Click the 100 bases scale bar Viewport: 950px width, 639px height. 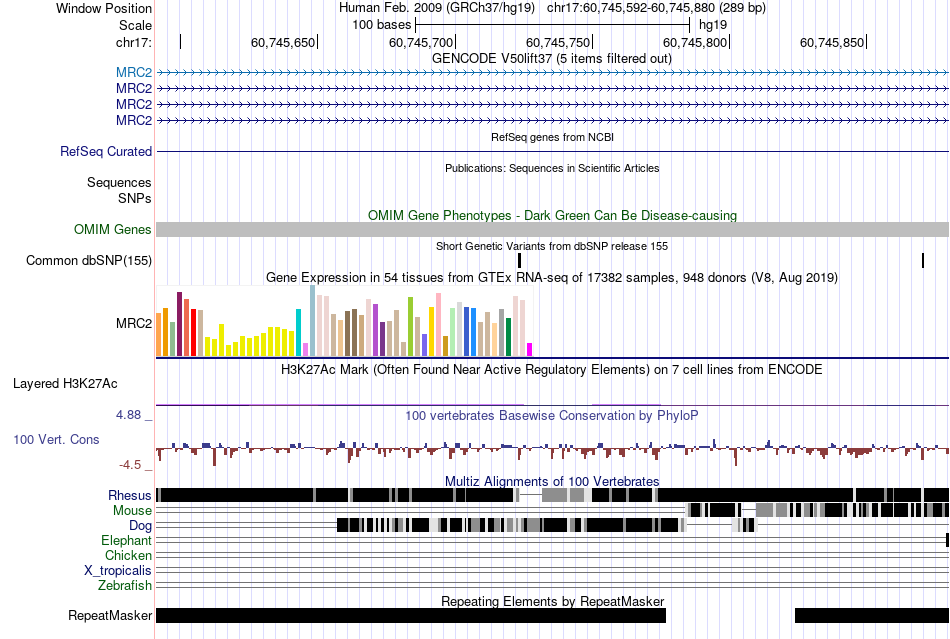pyautogui.click(x=553, y=25)
